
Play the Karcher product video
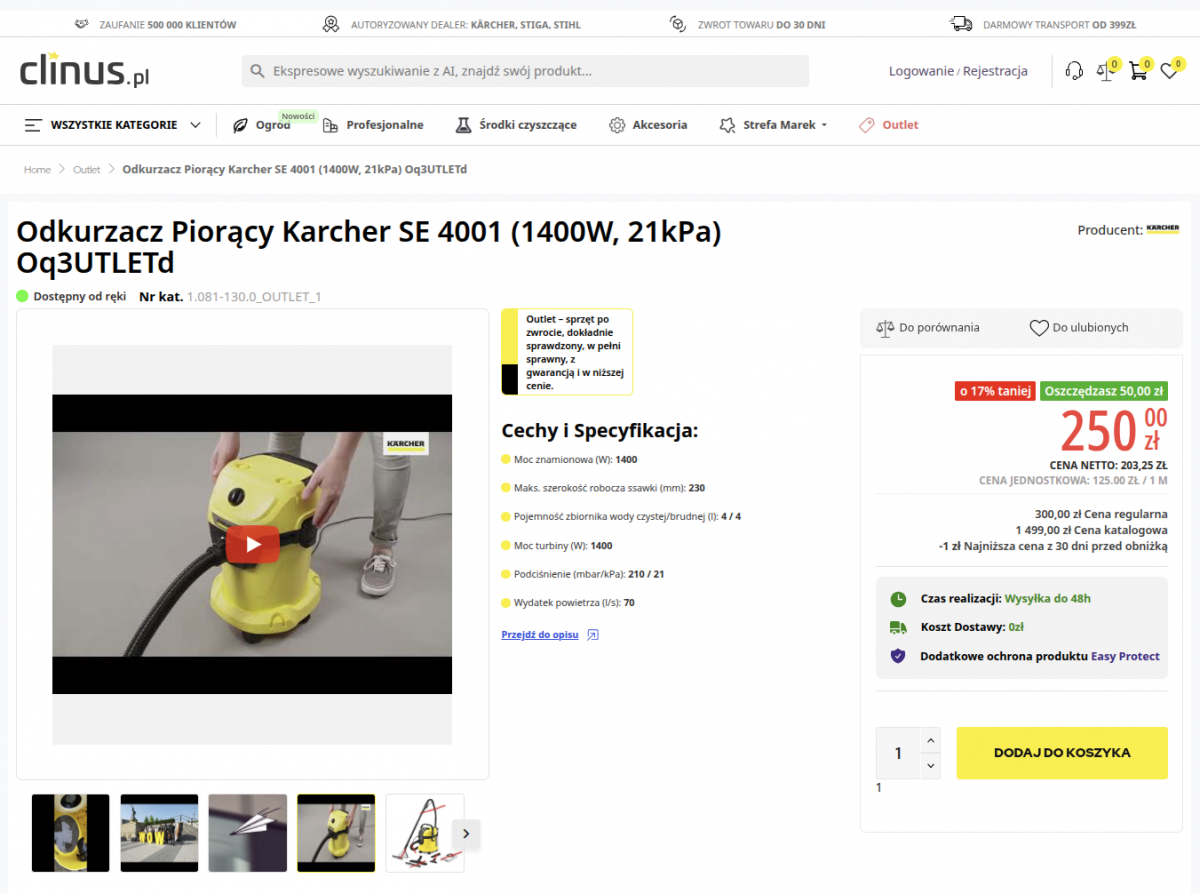point(252,544)
